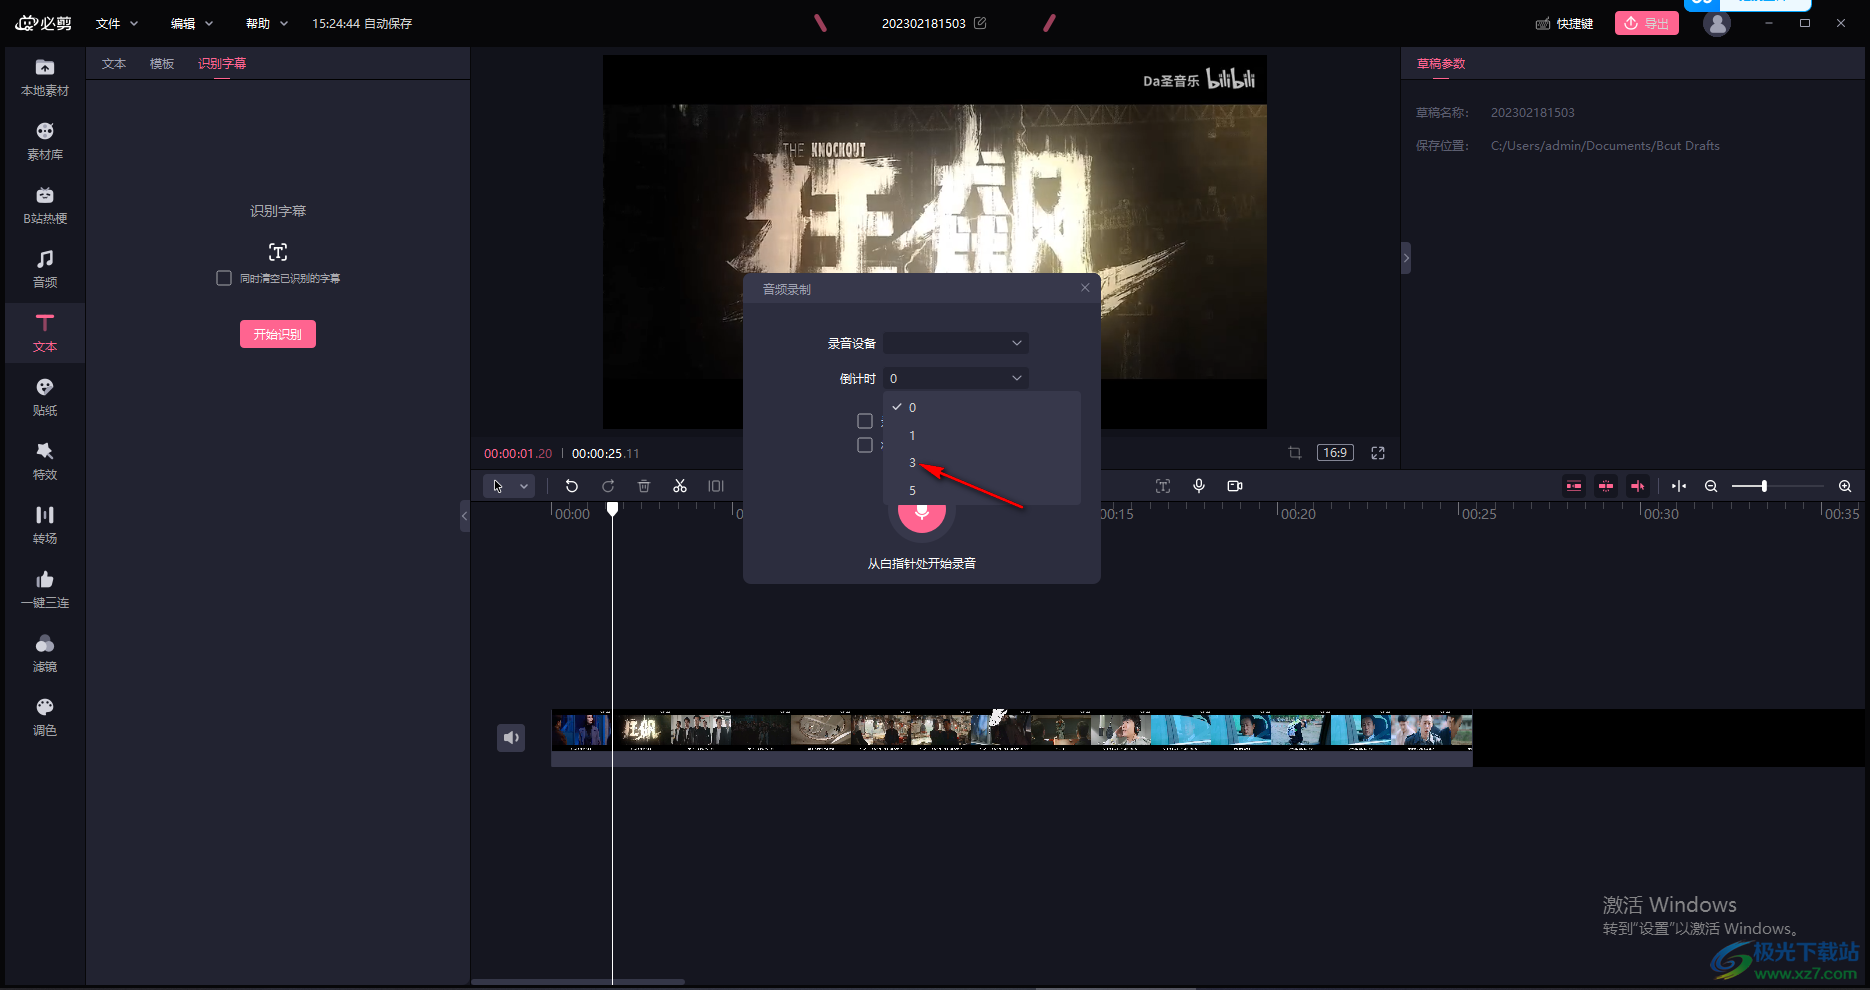Click the timeline zoom out magnifier
Viewport: 1870px width, 990px height.
click(x=1711, y=486)
